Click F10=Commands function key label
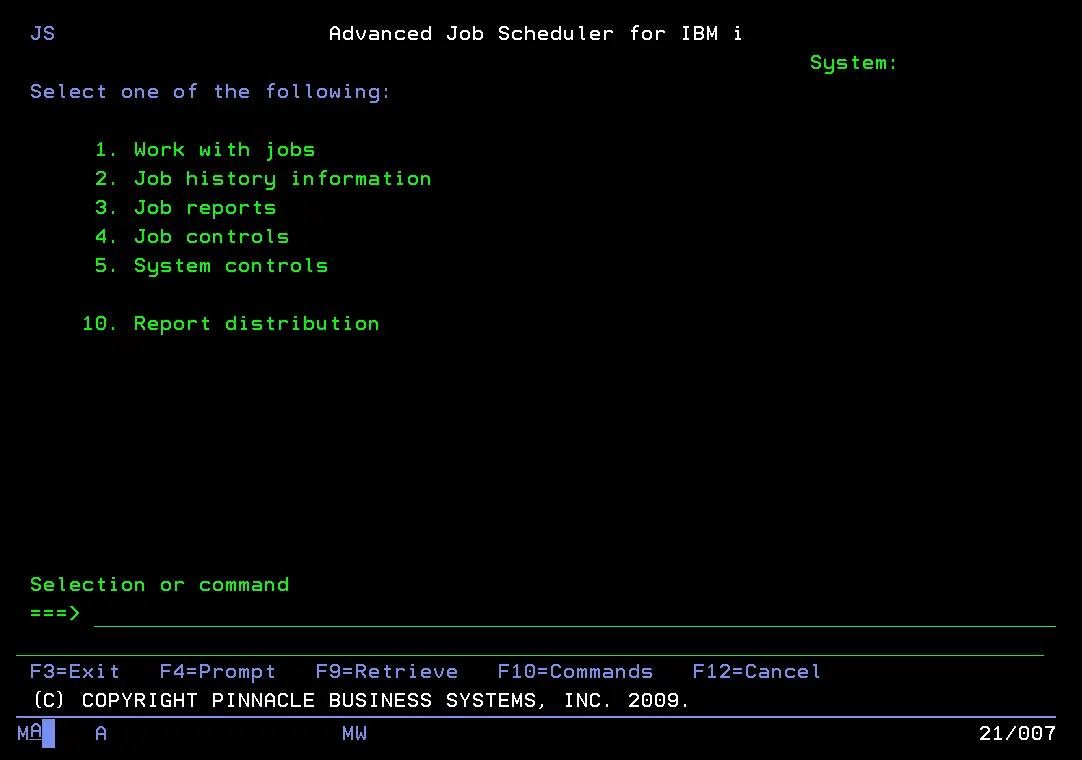 (x=575, y=672)
